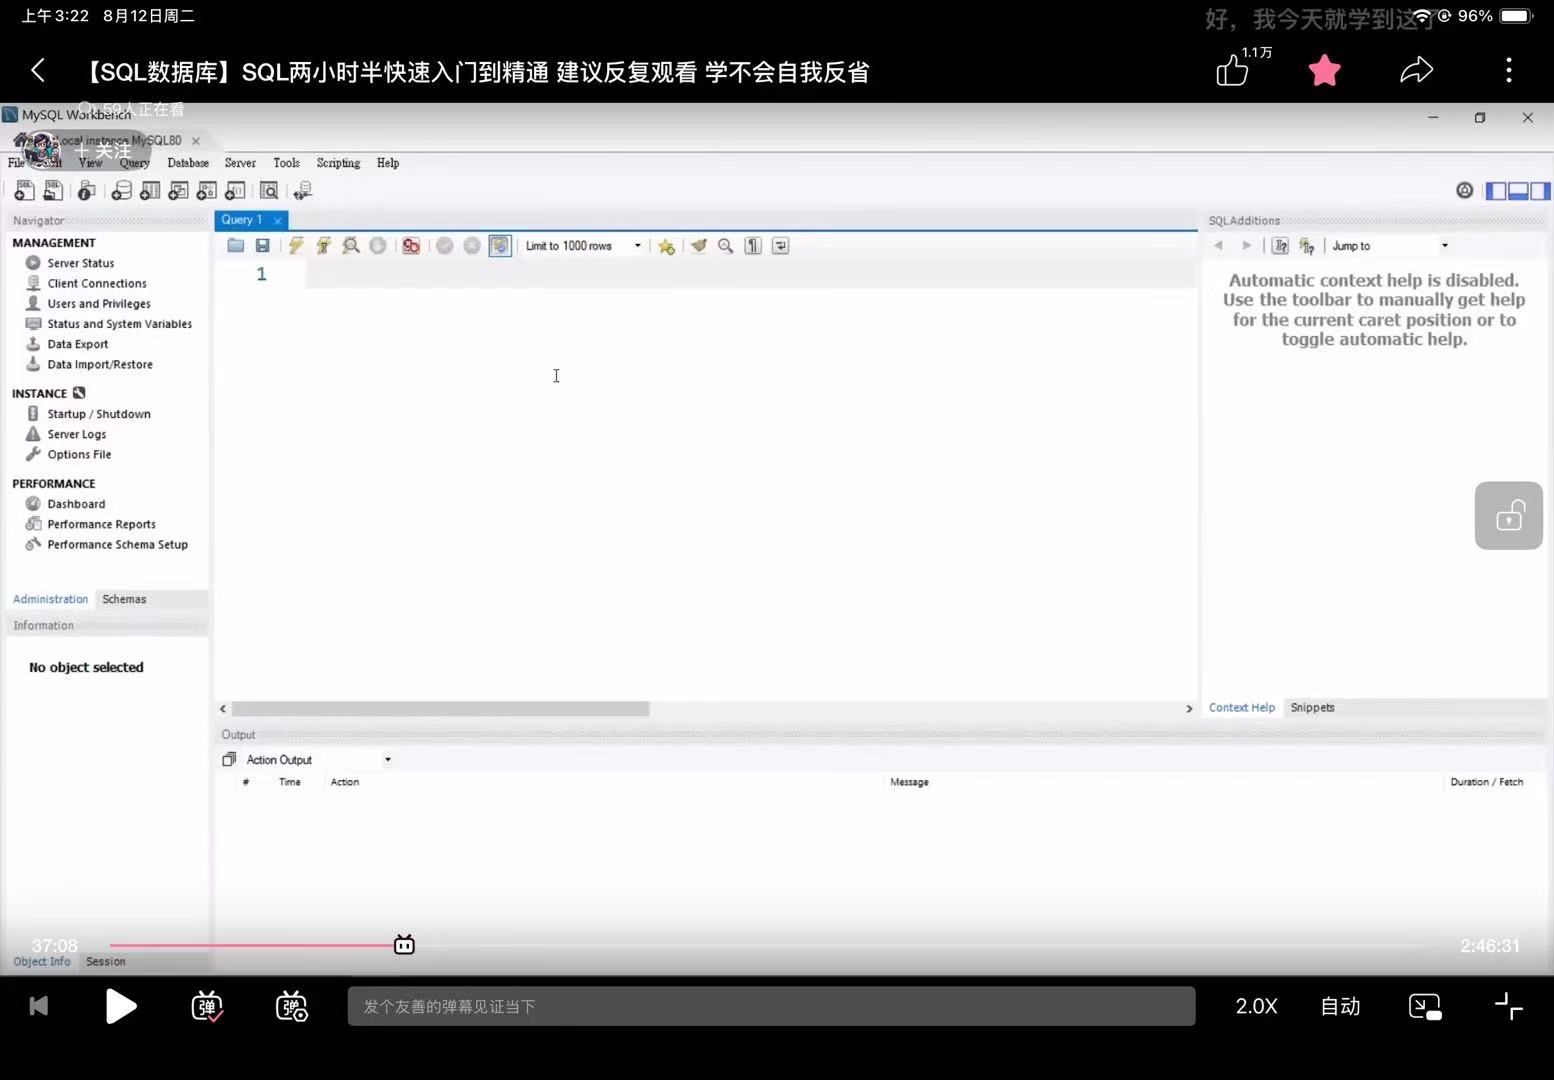Save snippet with star icon
This screenshot has width=1554, height=1080.
(666, 246)
